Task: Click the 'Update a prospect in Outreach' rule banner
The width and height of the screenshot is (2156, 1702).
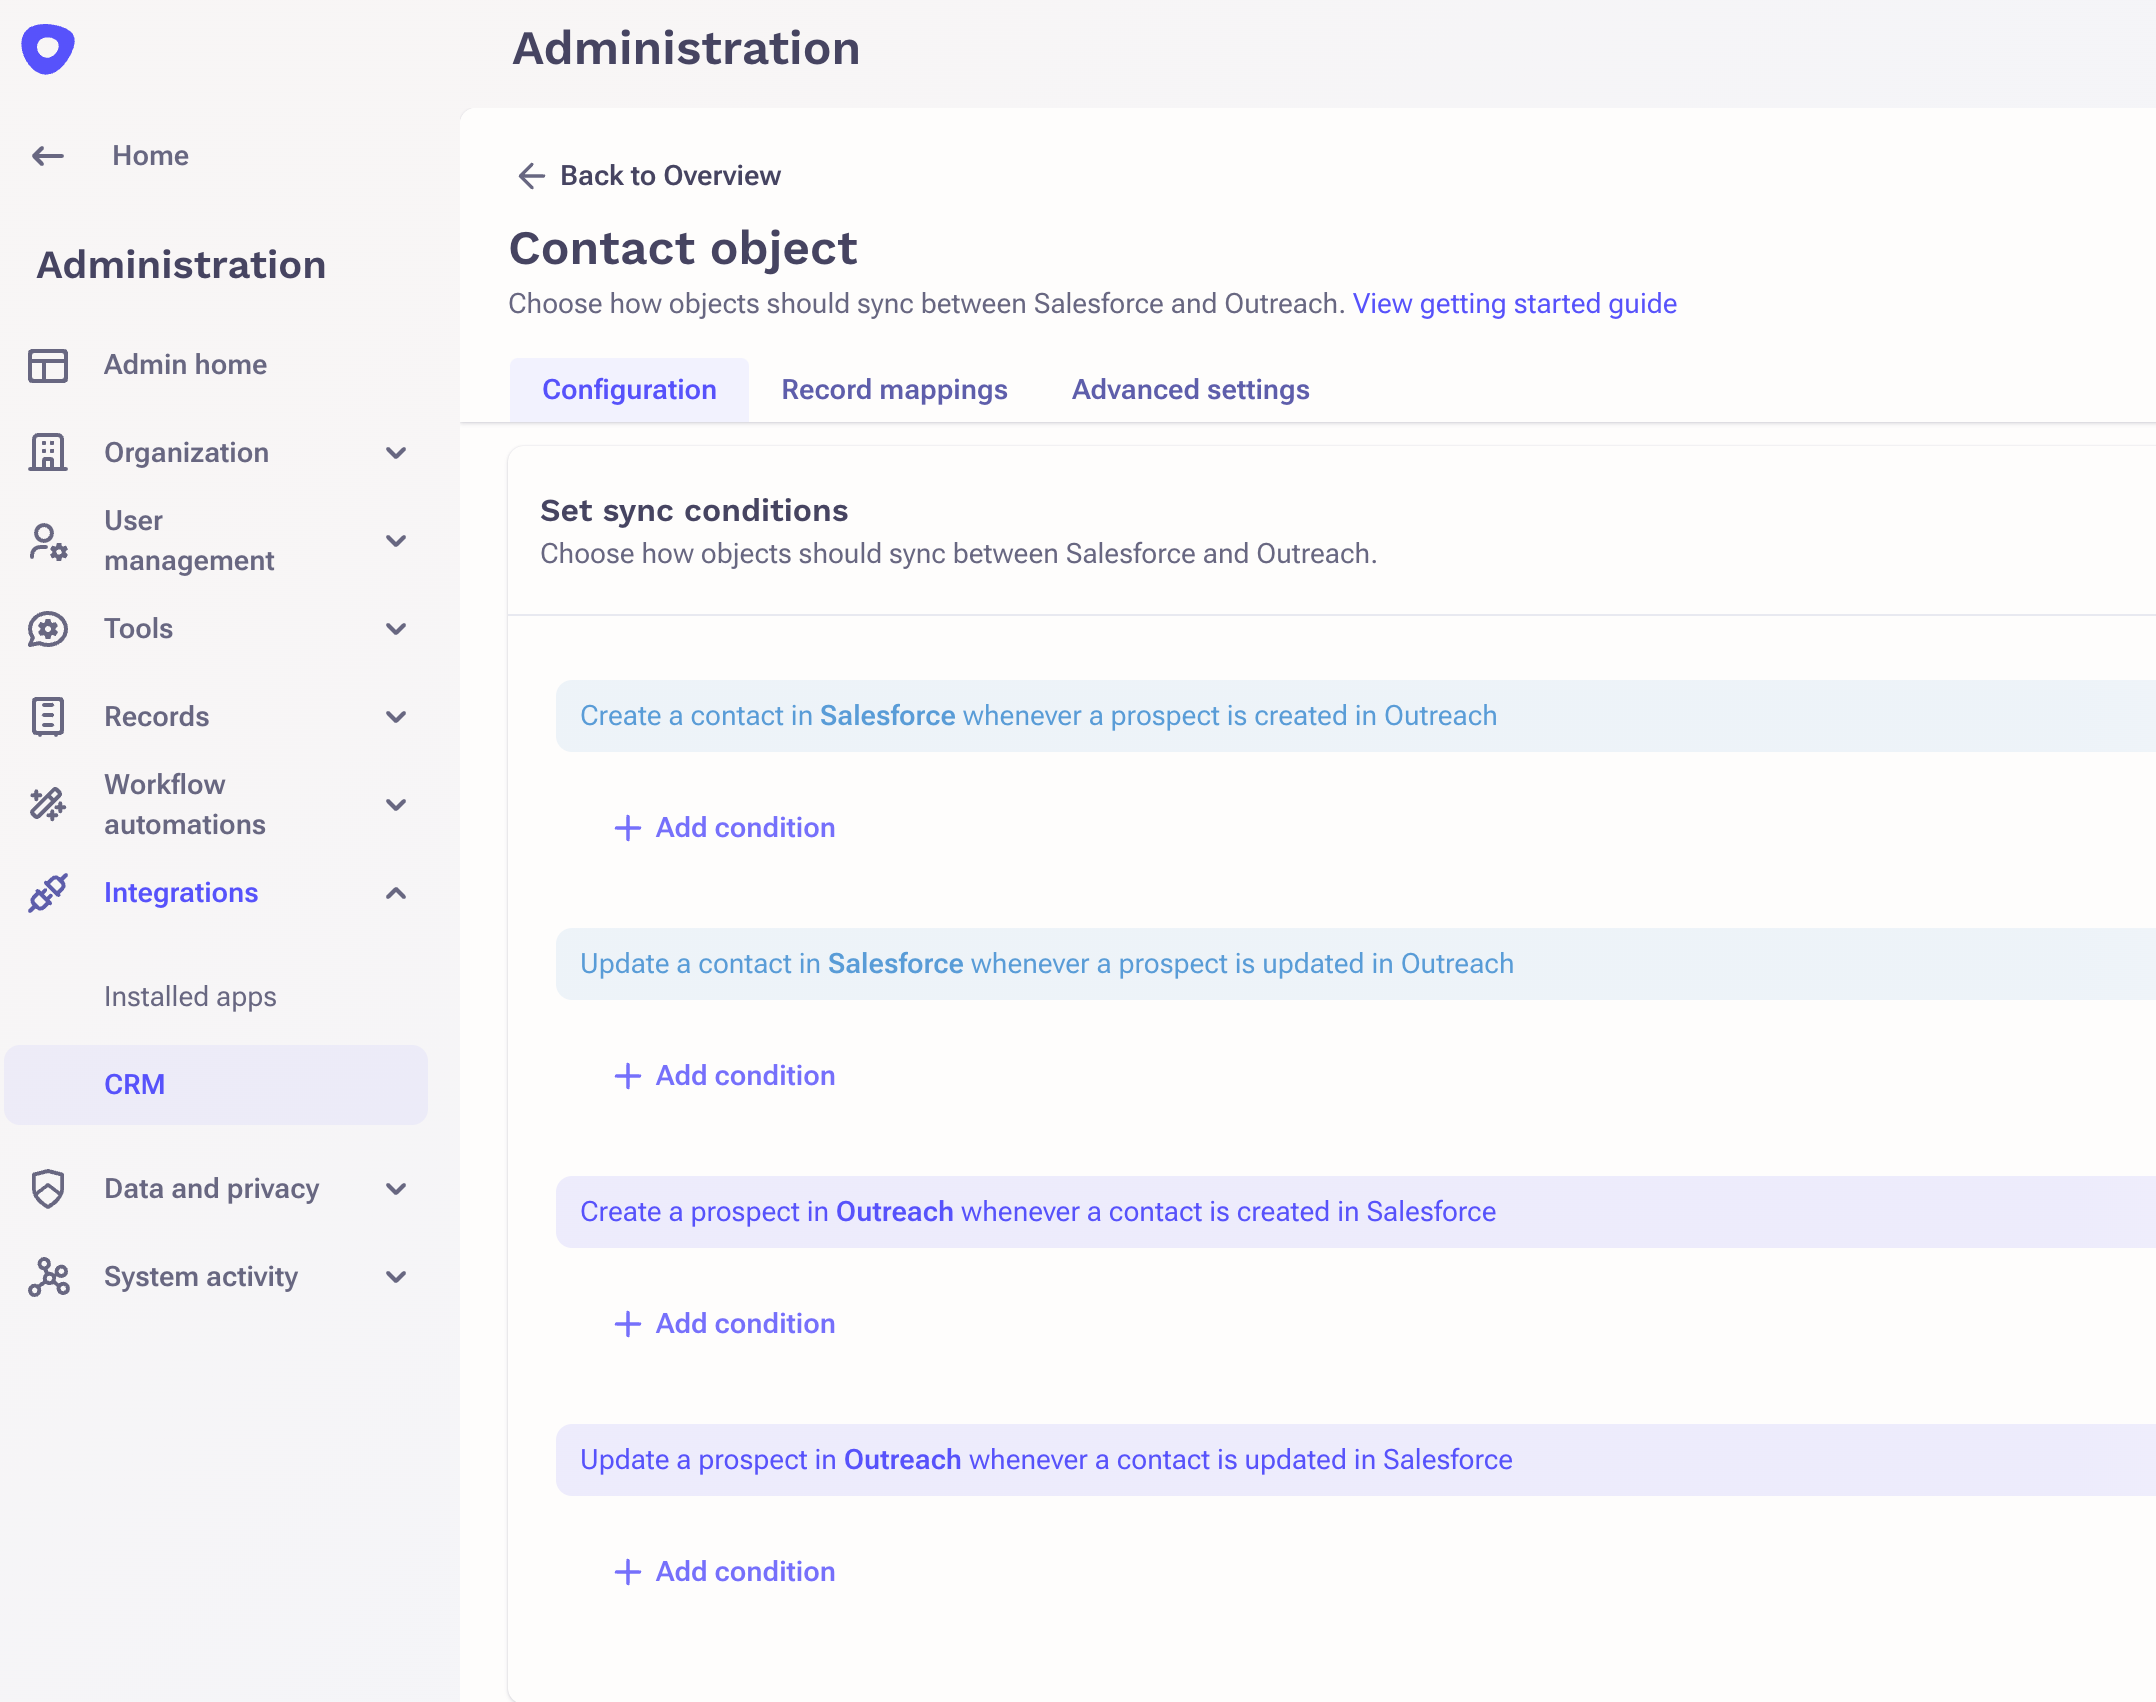Action: pos(1355,1460)
